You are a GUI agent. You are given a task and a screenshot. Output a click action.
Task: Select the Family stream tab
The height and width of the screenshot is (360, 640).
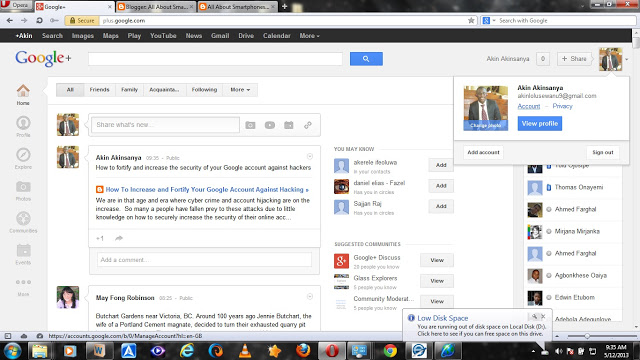(x=129, y=89)
